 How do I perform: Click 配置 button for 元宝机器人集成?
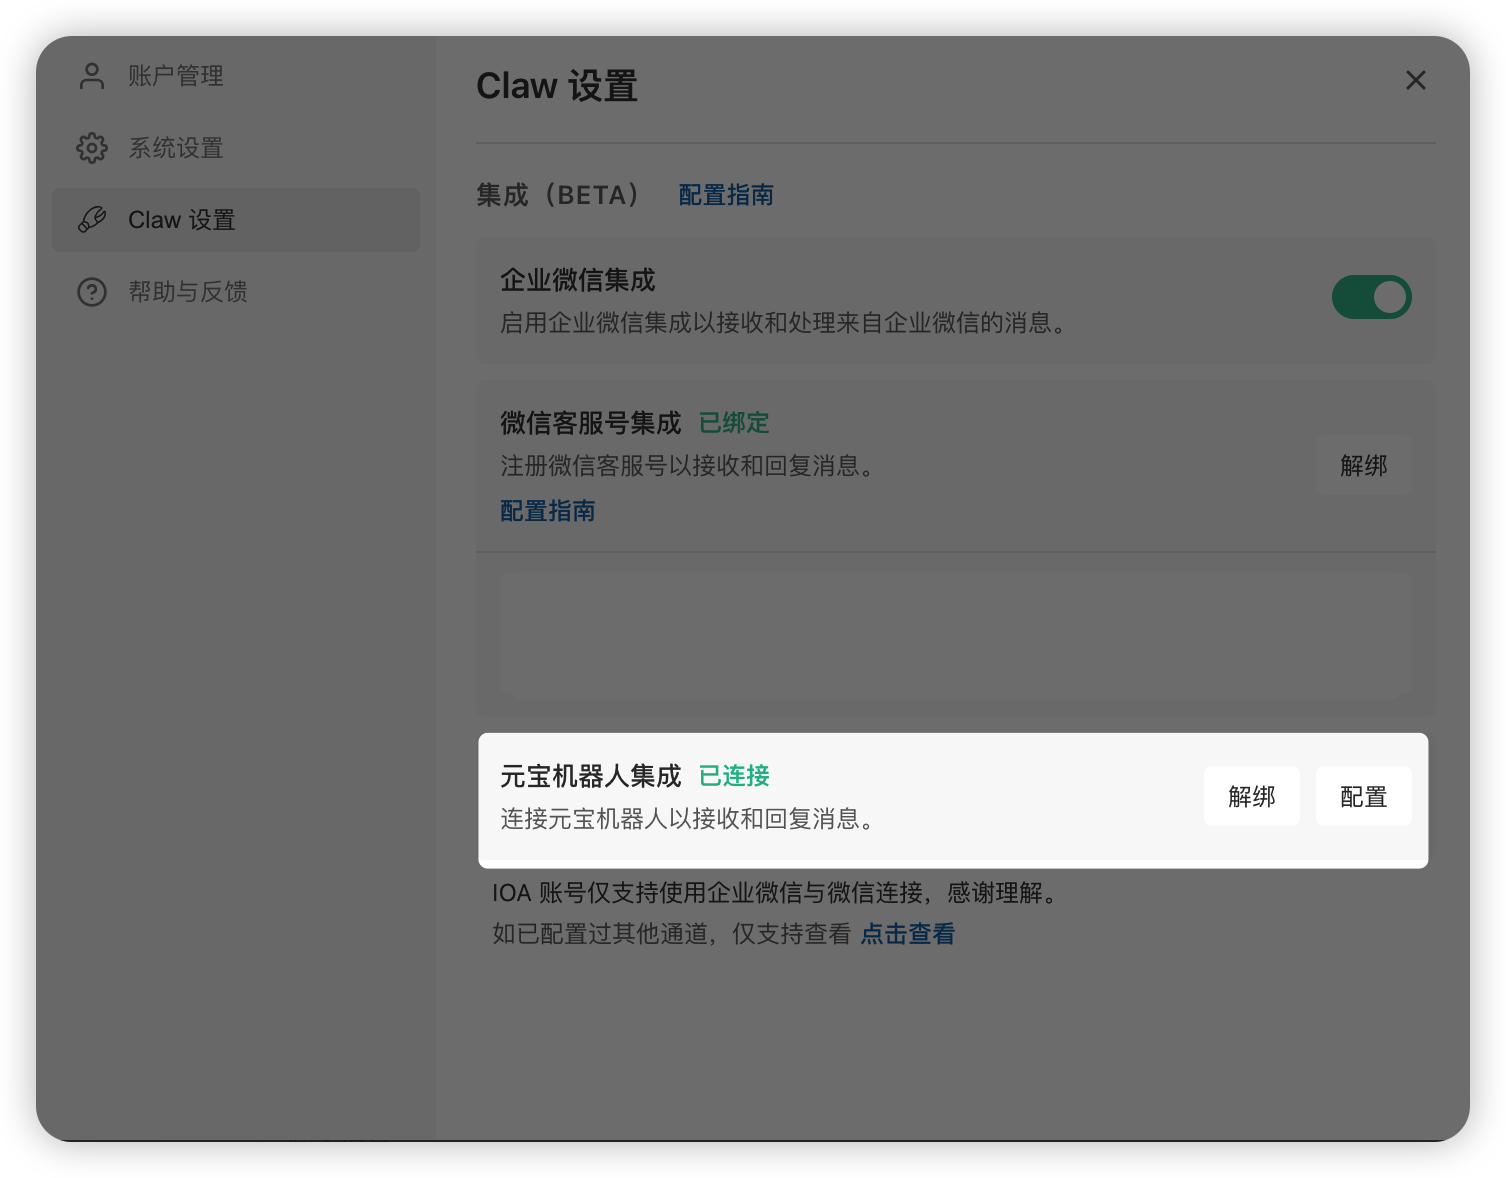[x=1363, y=796]
